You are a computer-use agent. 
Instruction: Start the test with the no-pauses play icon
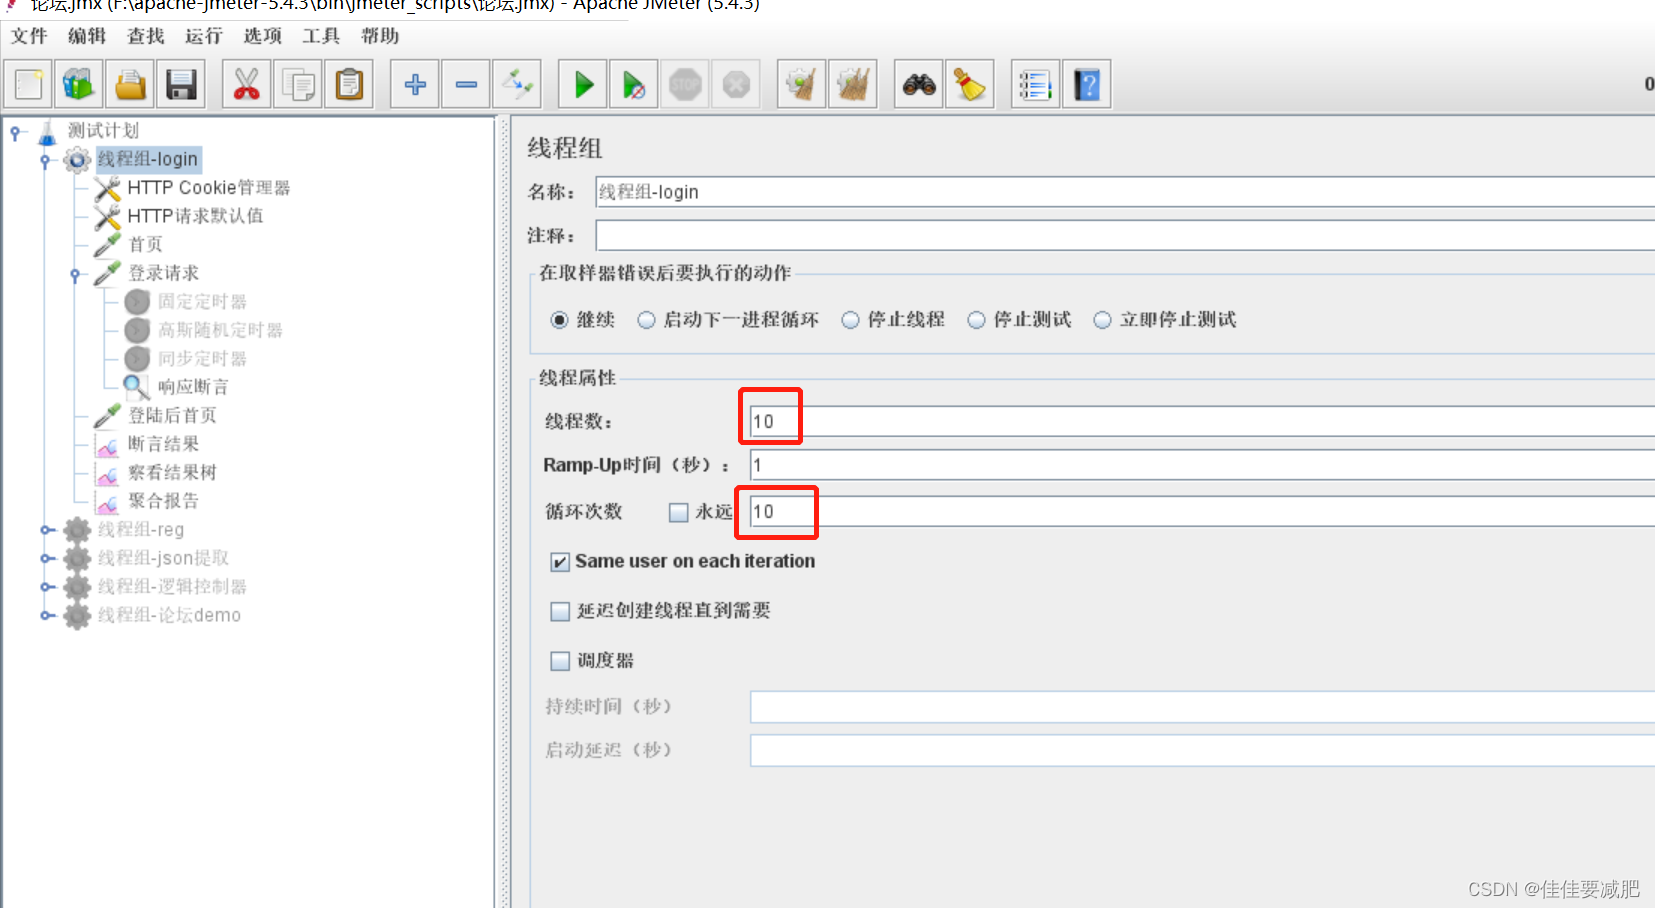634,85
